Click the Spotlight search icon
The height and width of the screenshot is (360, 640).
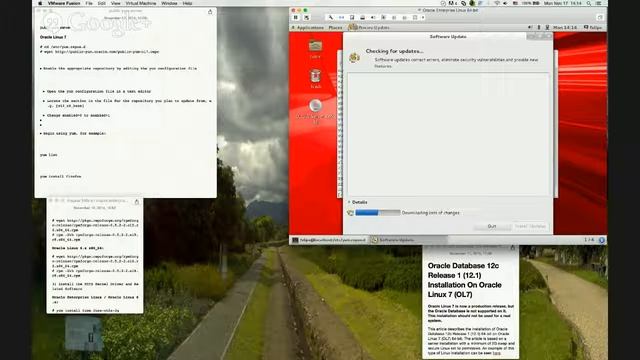(x=589, y=3)
